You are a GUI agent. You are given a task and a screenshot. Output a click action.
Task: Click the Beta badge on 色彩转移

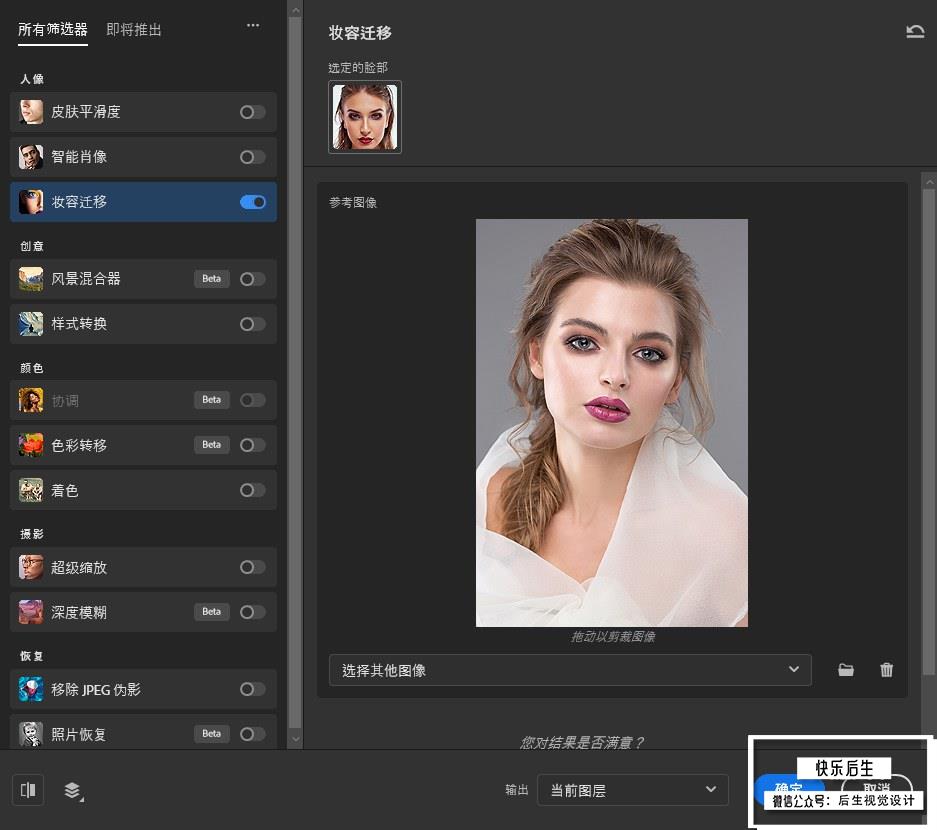(212, 445)
